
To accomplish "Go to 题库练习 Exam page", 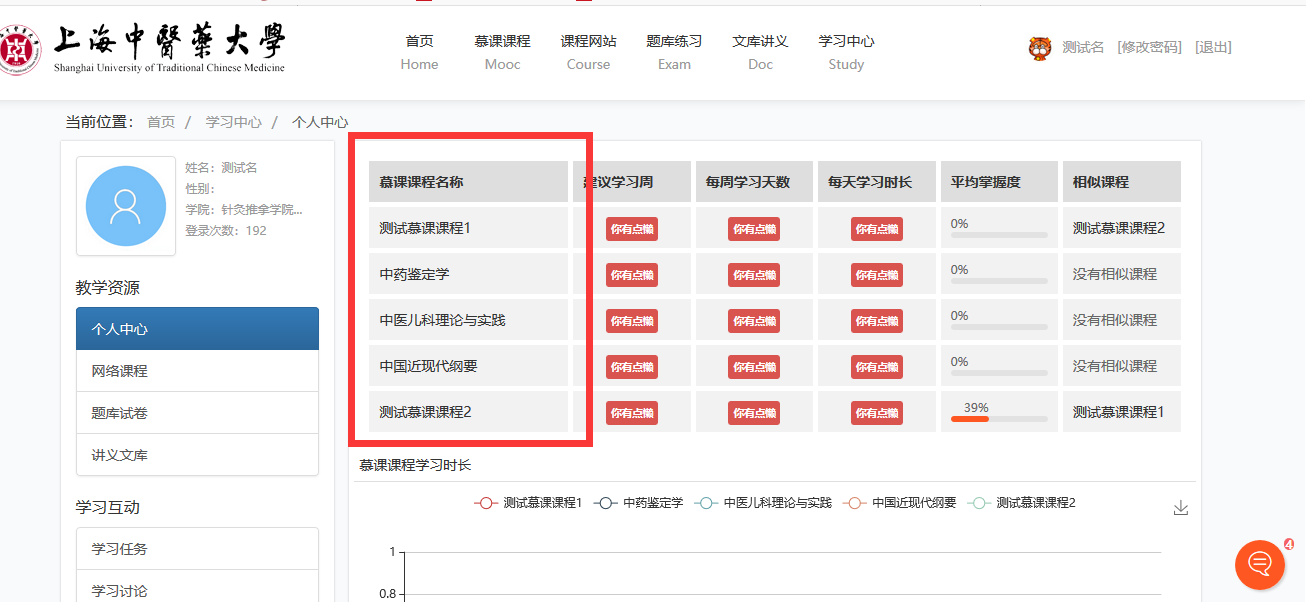I will [x=674, y=52].
